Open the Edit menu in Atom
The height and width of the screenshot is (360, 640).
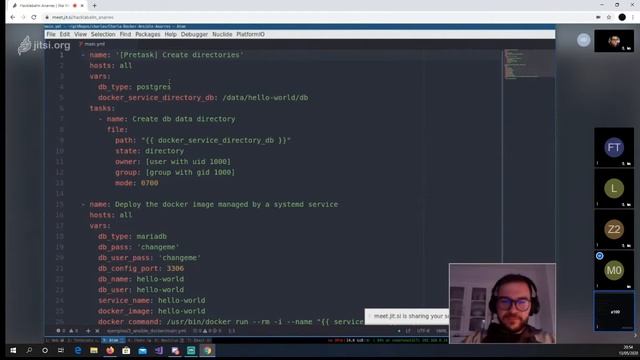pyautogui.click(x=65, y=34)
